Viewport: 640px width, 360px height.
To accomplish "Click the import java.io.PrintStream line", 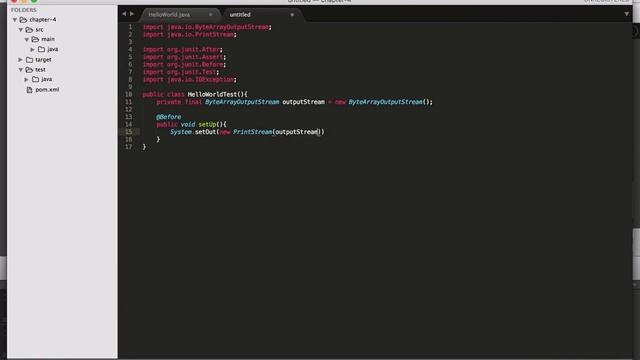I will (189, 35).
